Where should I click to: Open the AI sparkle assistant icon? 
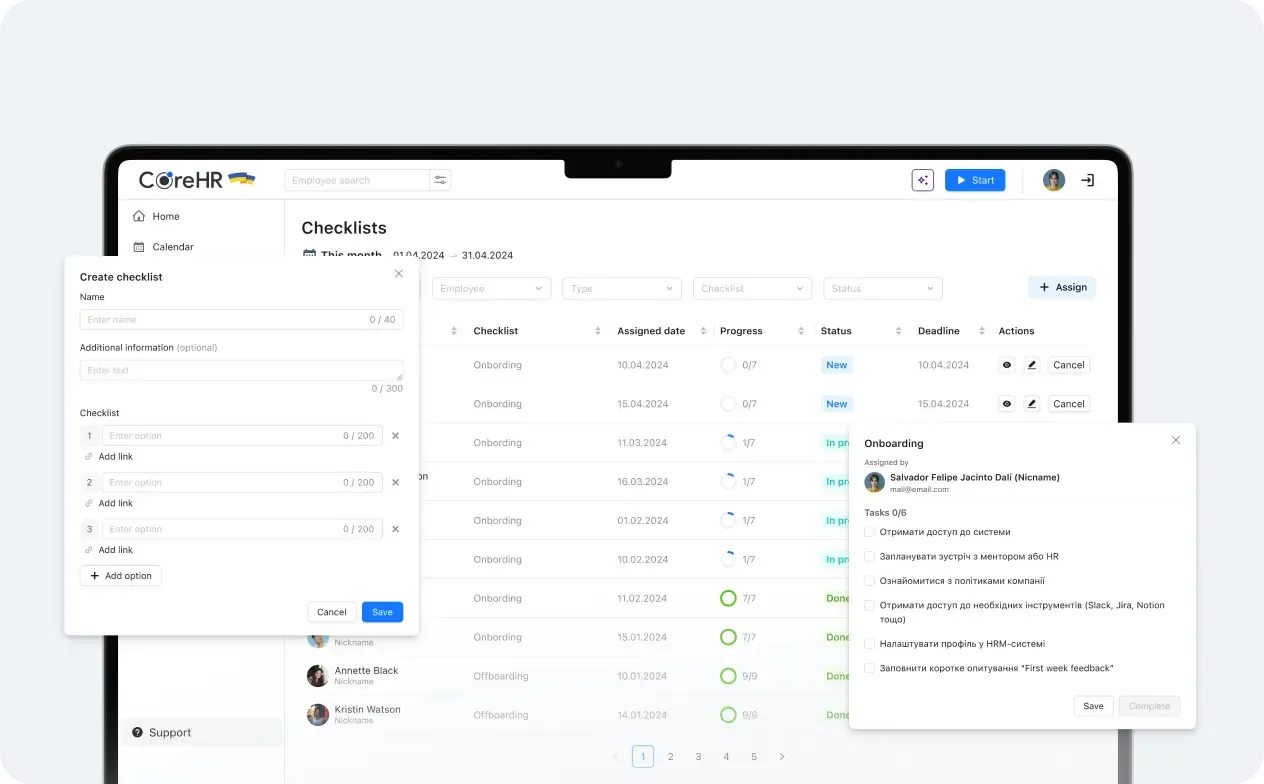pyautogui.click(x=922, y=180)
